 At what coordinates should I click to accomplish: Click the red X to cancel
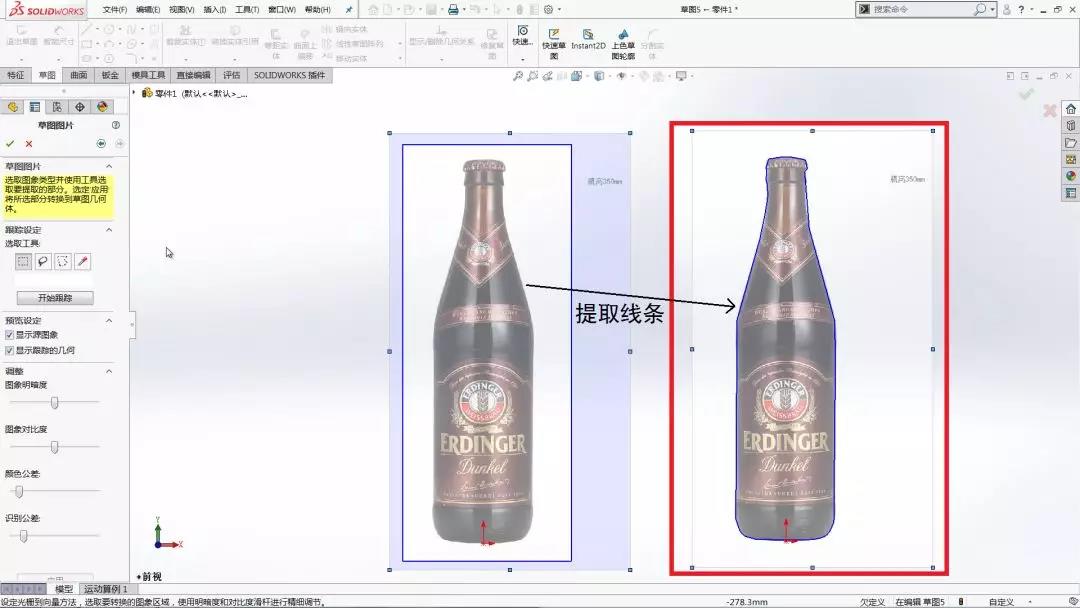pyautogui.click(x=29, y=144)
